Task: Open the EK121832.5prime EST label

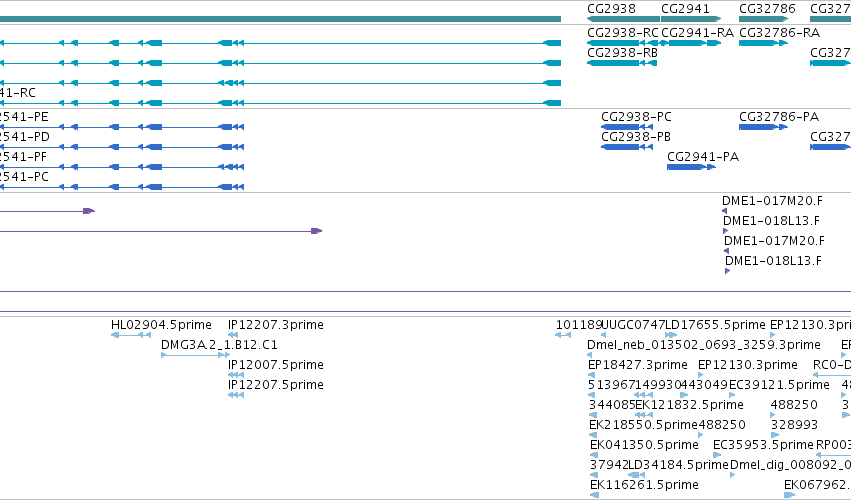Action: click(x=689, y=405)
